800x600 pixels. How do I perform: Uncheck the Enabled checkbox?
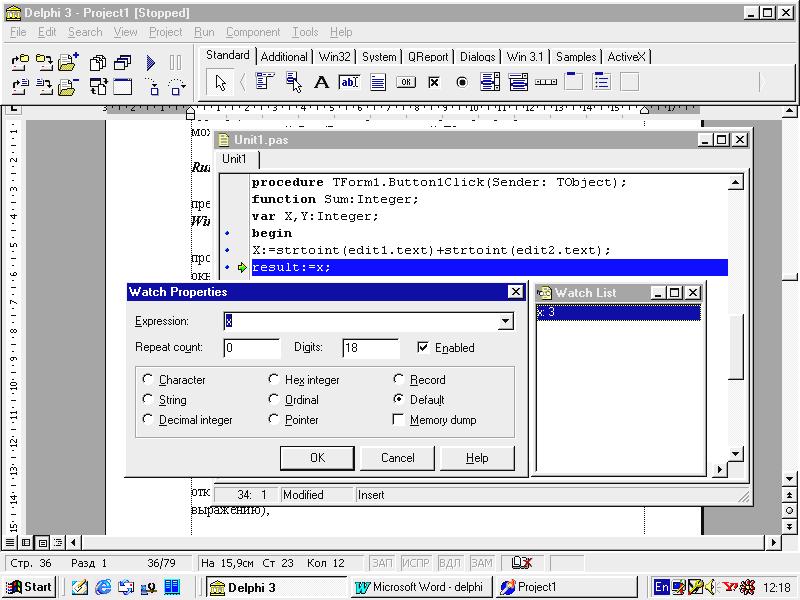click(x=422, y=347)
